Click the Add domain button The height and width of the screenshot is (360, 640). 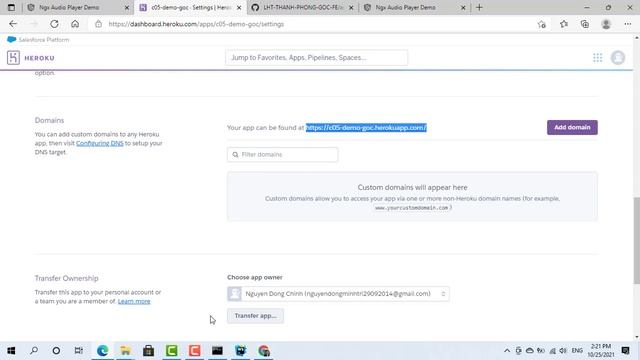pyautogui.click(x=572, y=127)
